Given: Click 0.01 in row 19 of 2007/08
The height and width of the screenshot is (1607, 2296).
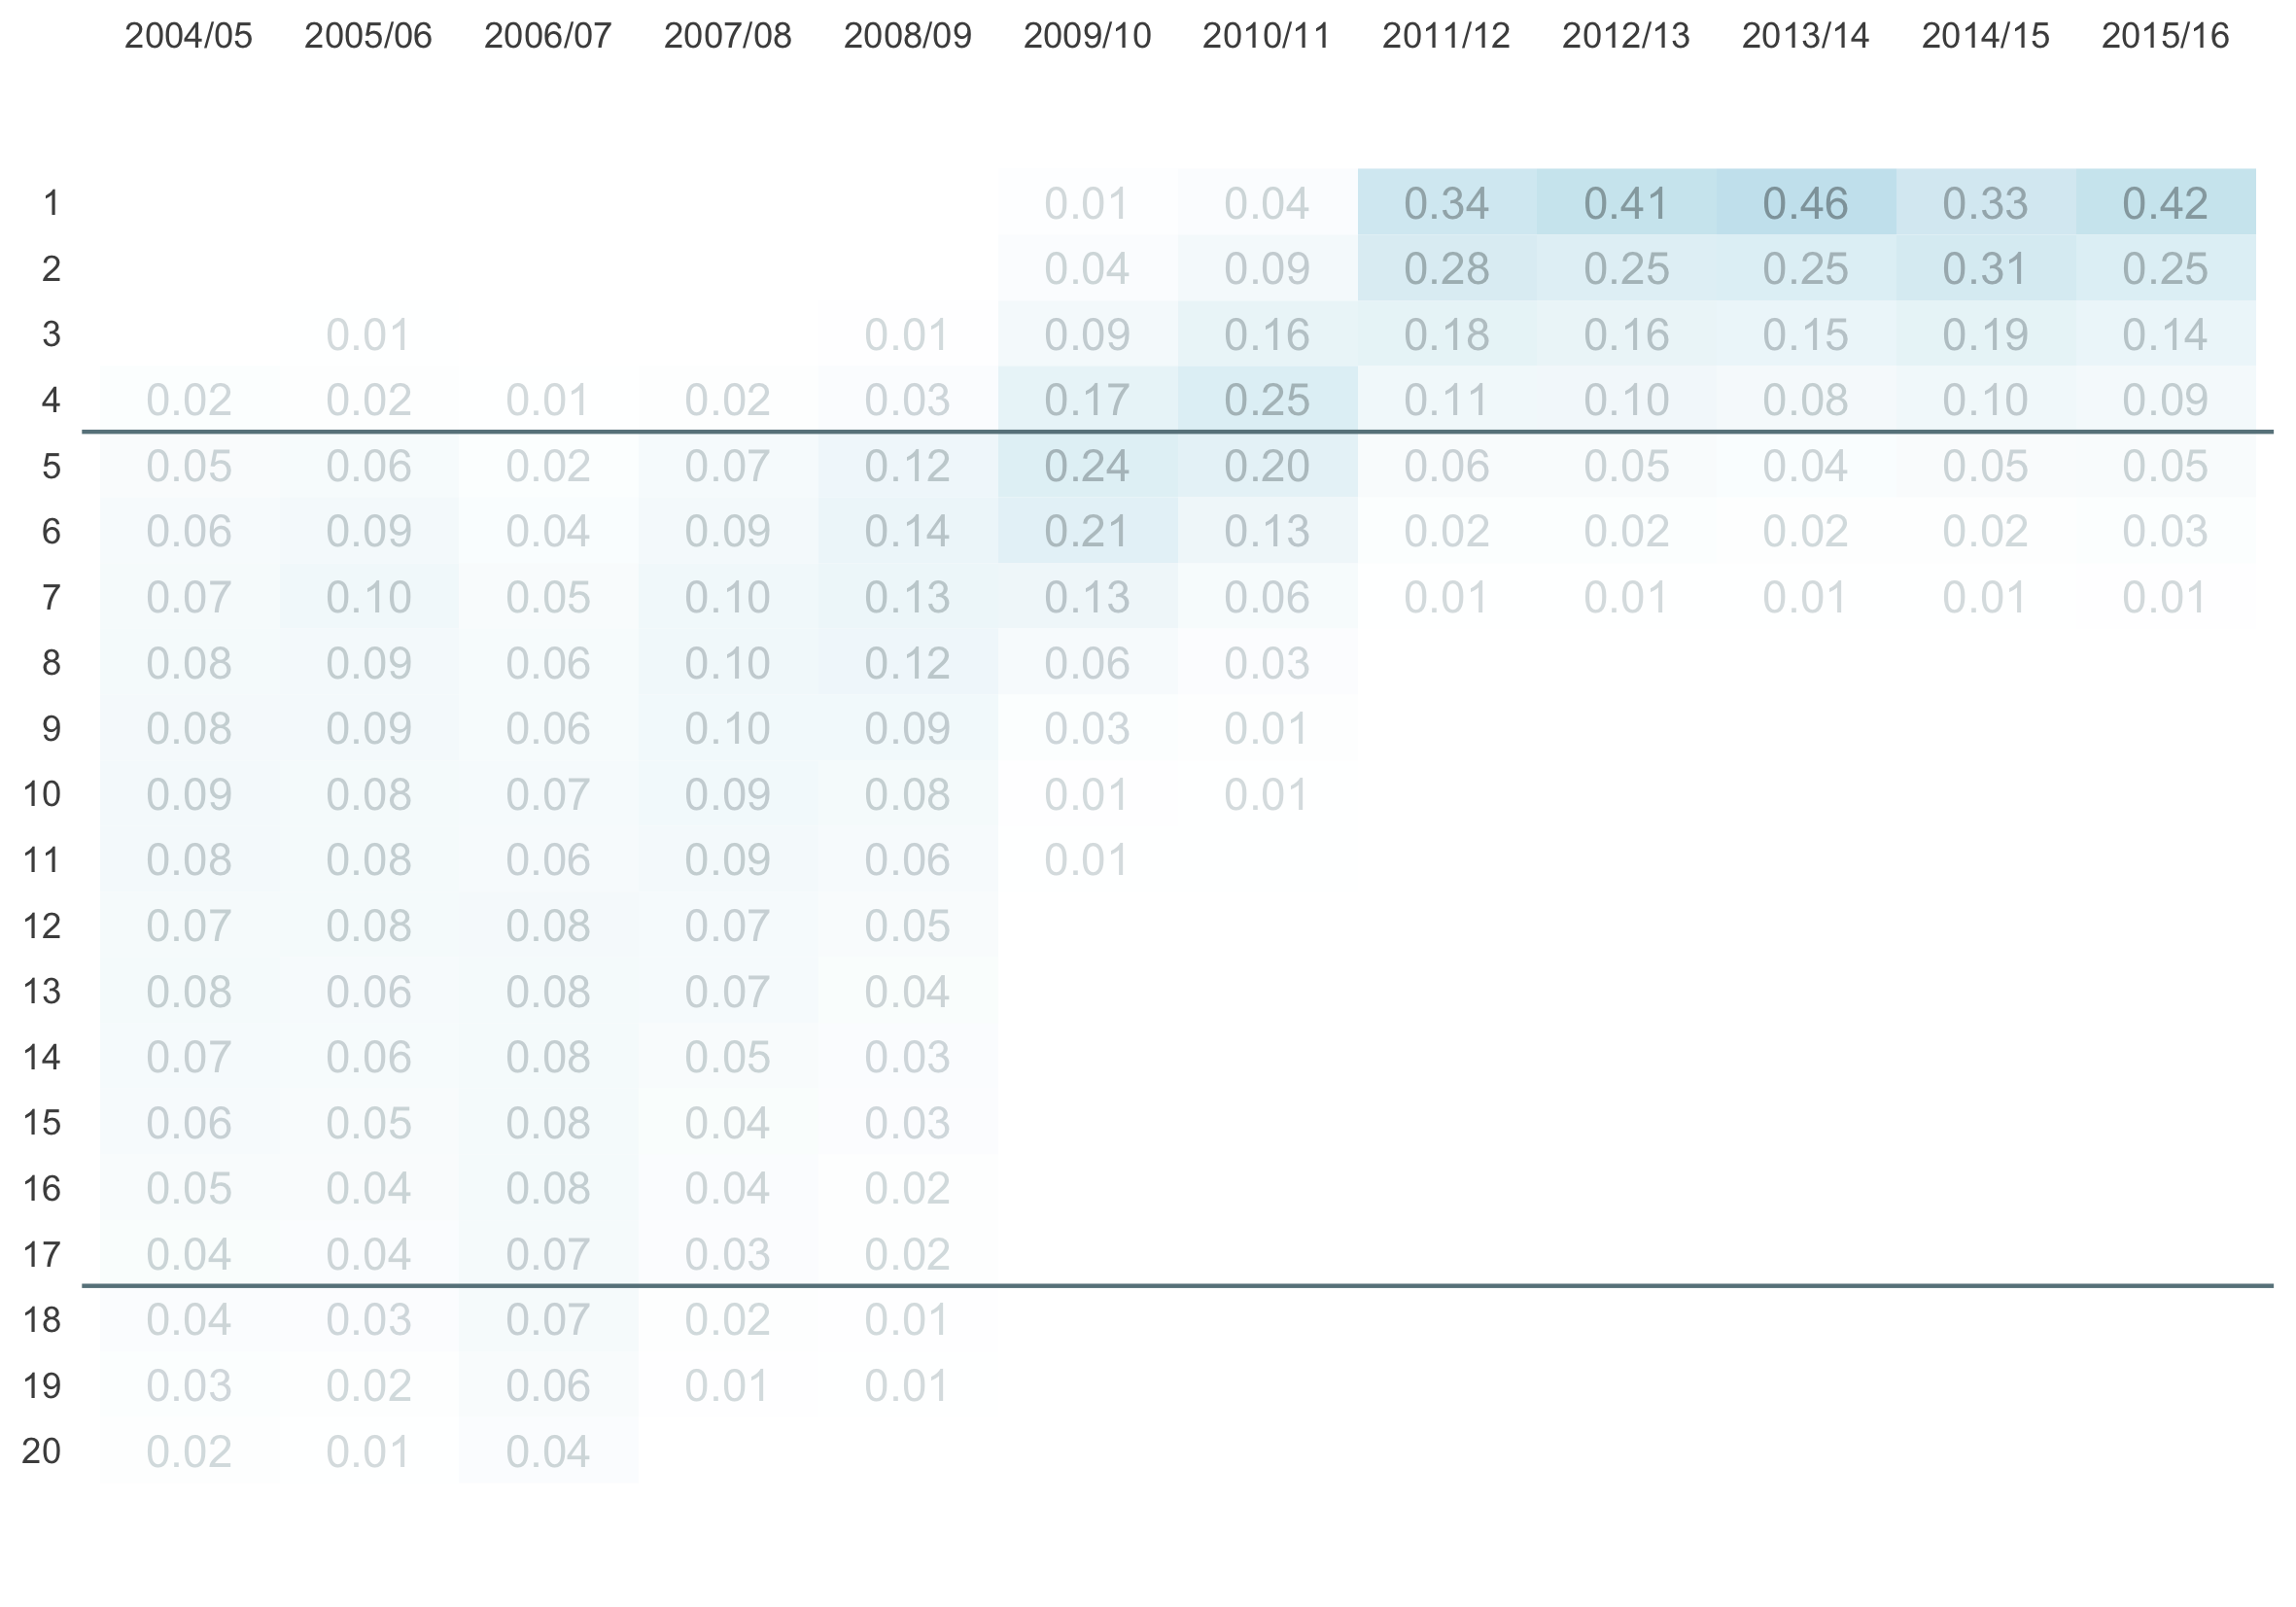Looking at the screenshot, I should click(x=728, y=1386).
